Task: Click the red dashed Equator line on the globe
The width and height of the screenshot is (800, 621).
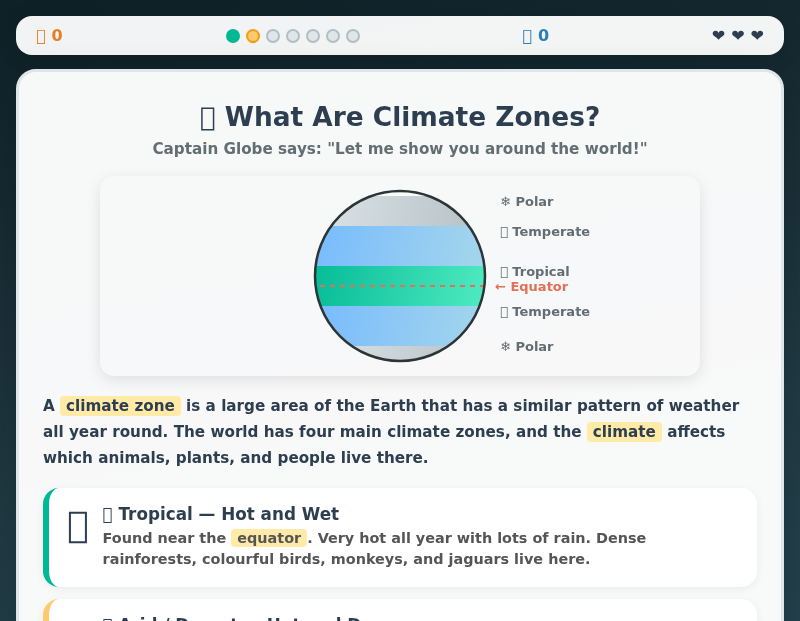Action: 400,287
